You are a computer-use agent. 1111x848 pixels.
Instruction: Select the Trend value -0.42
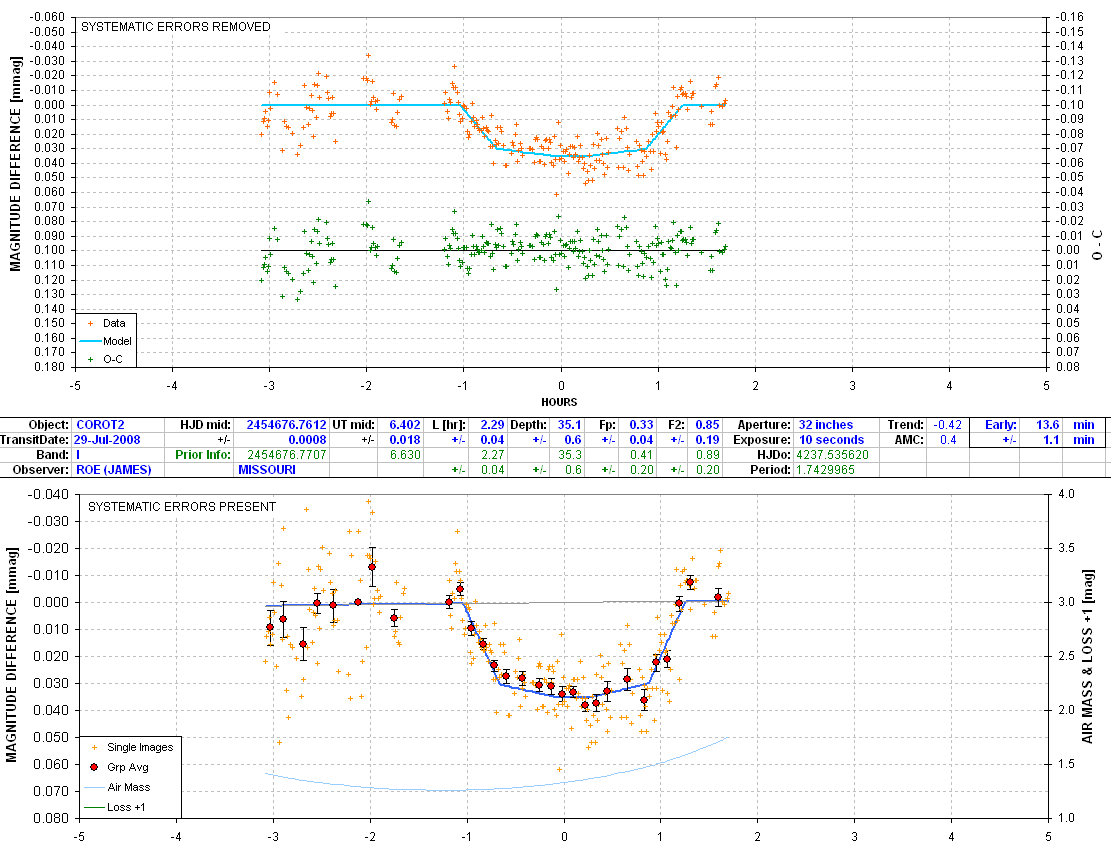pyautogui.click(x=947, y=425)
